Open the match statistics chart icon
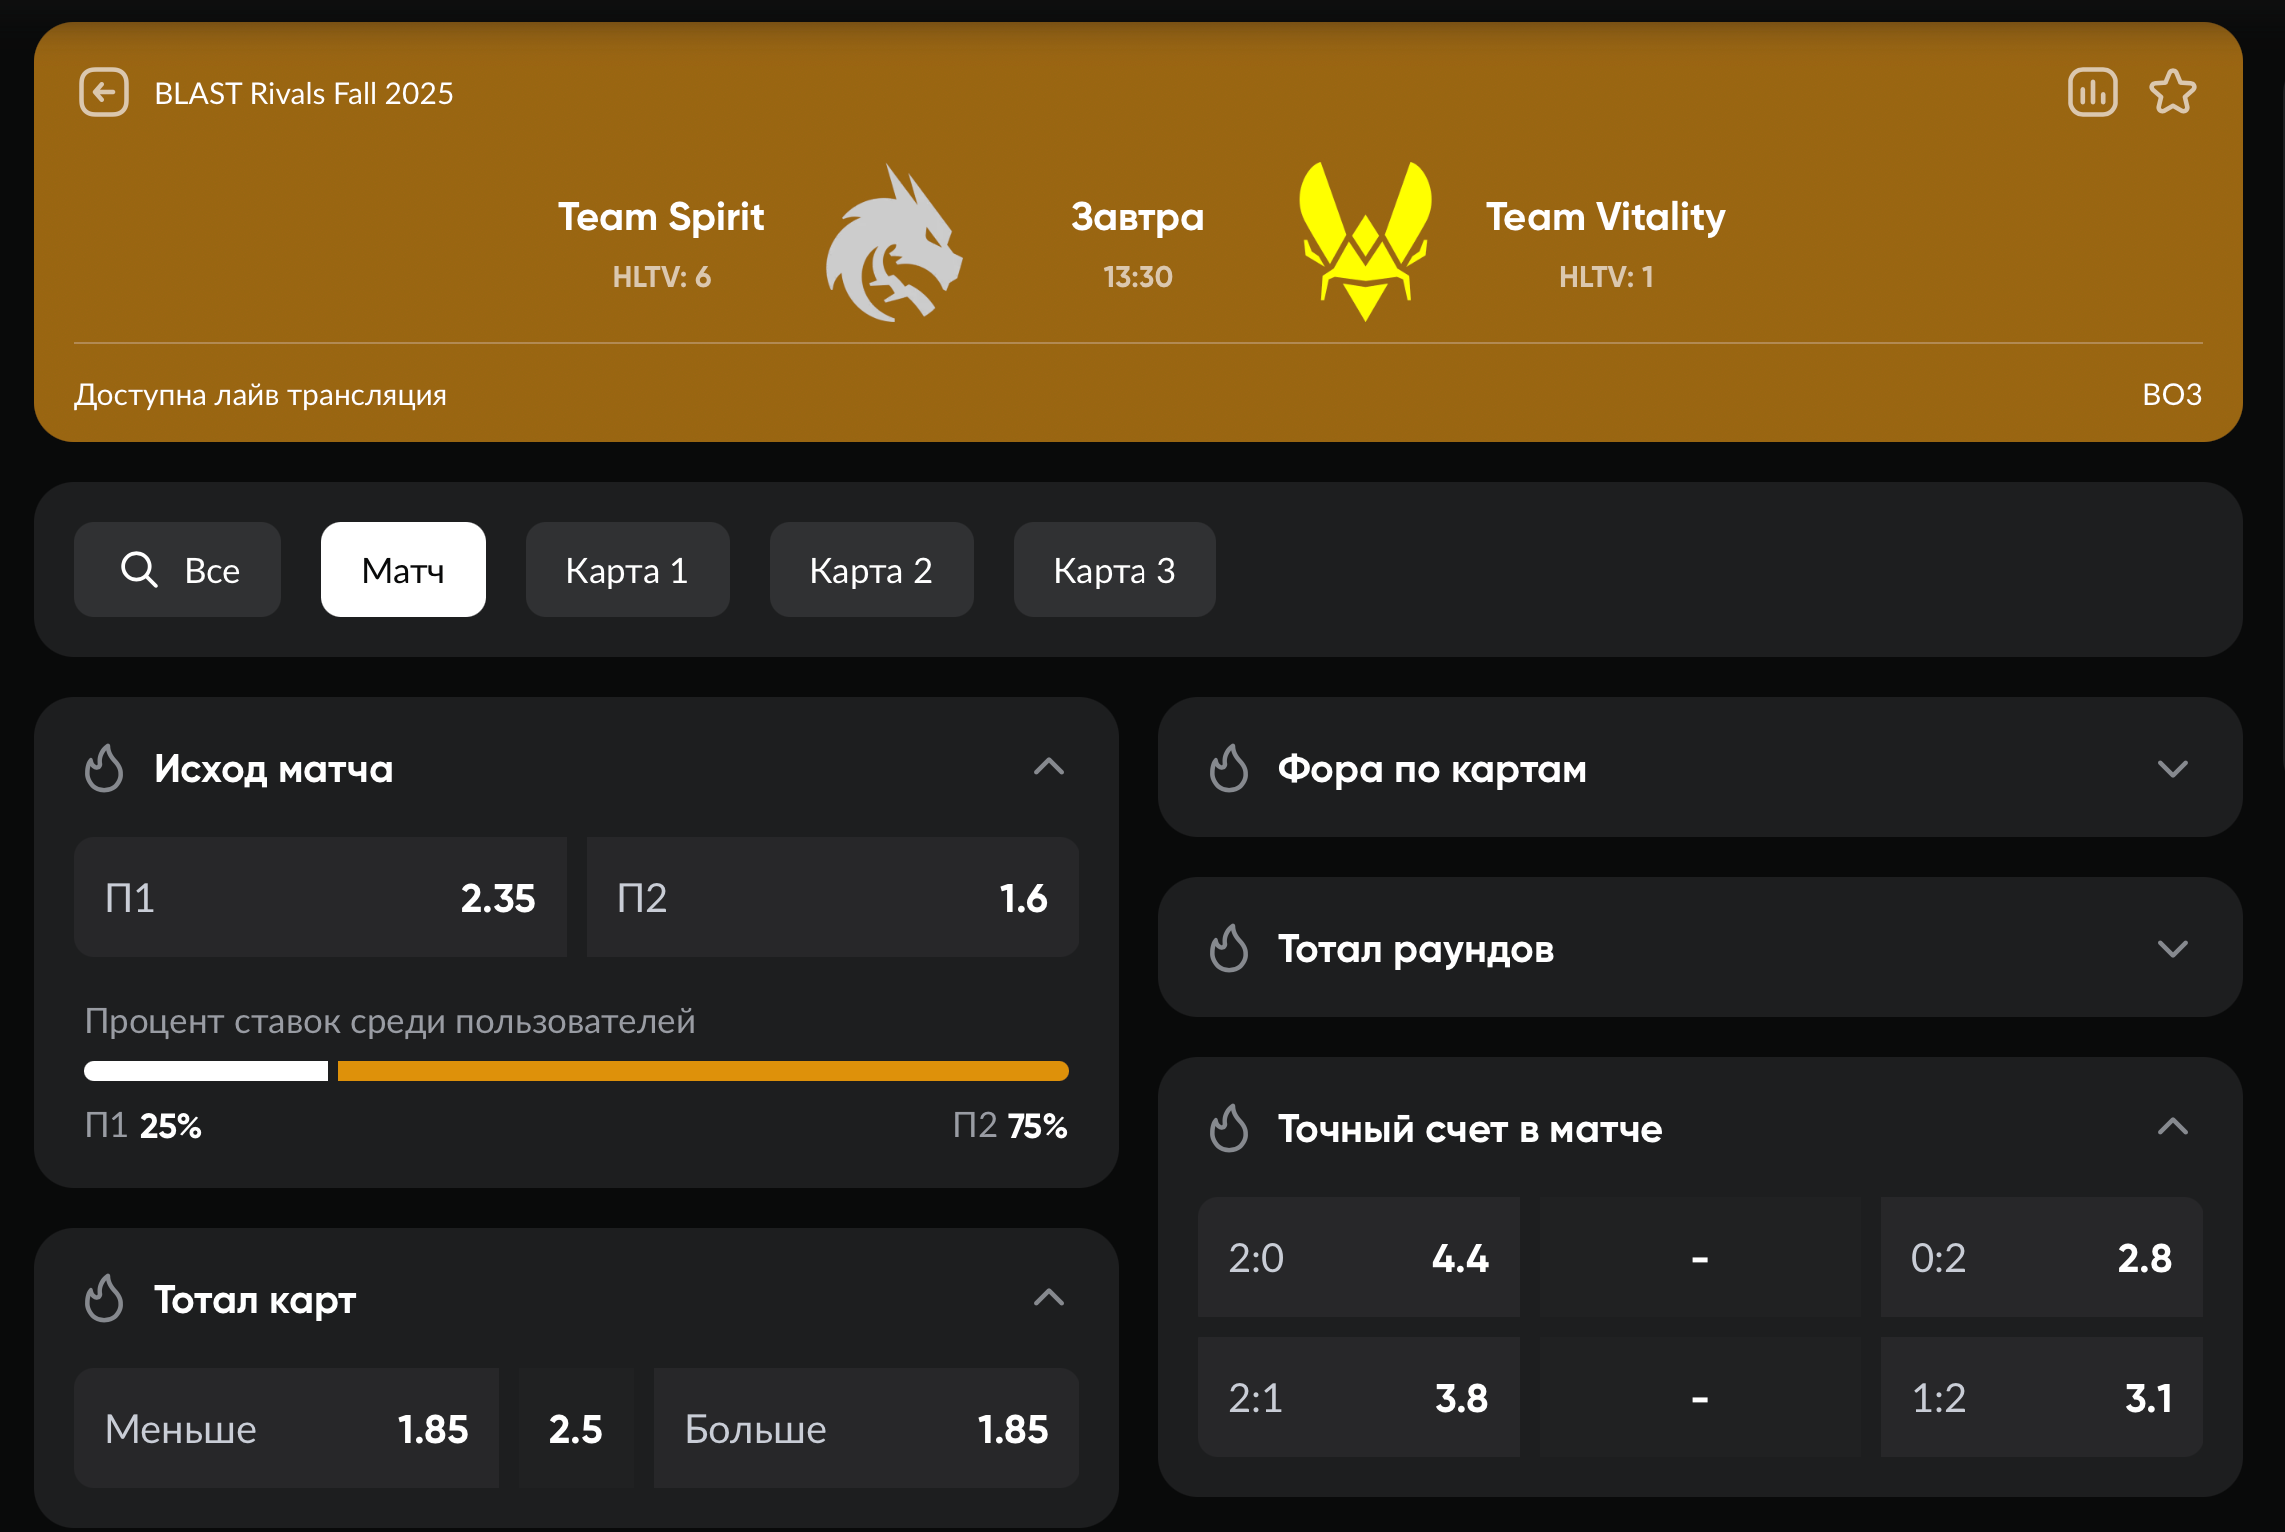The width and height of the screenshot is (2285, 1532). tap(2092, 93)
